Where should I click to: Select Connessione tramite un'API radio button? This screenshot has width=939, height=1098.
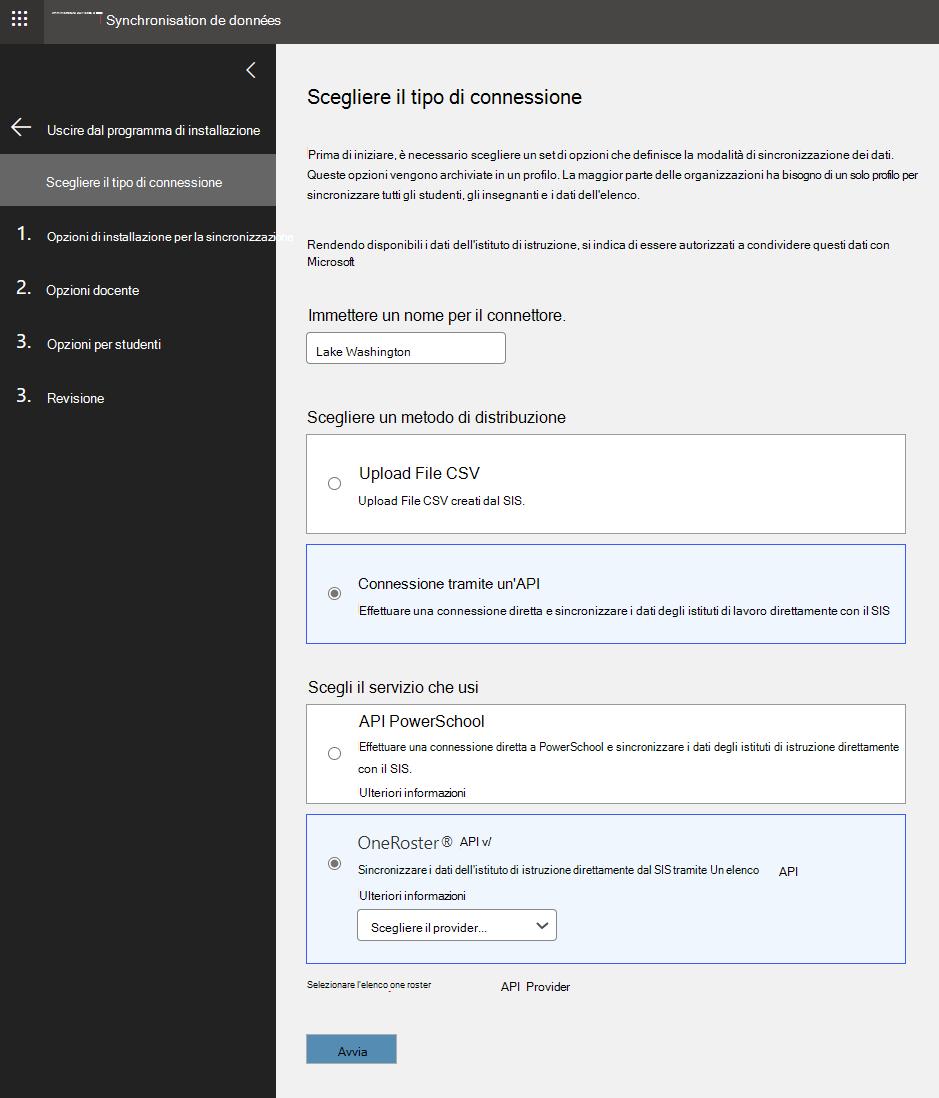tap(335, 593)
